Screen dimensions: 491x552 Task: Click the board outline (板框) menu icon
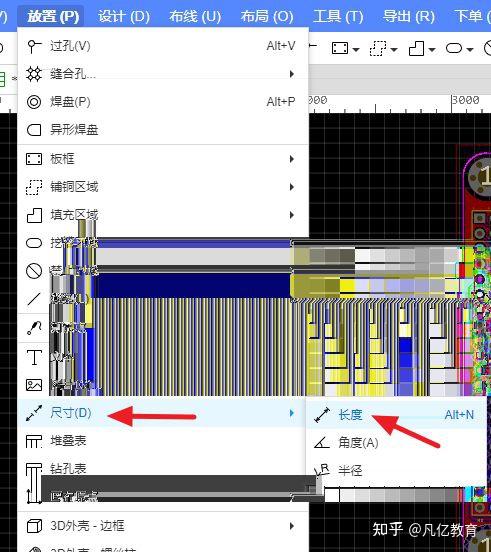[34, 159]
